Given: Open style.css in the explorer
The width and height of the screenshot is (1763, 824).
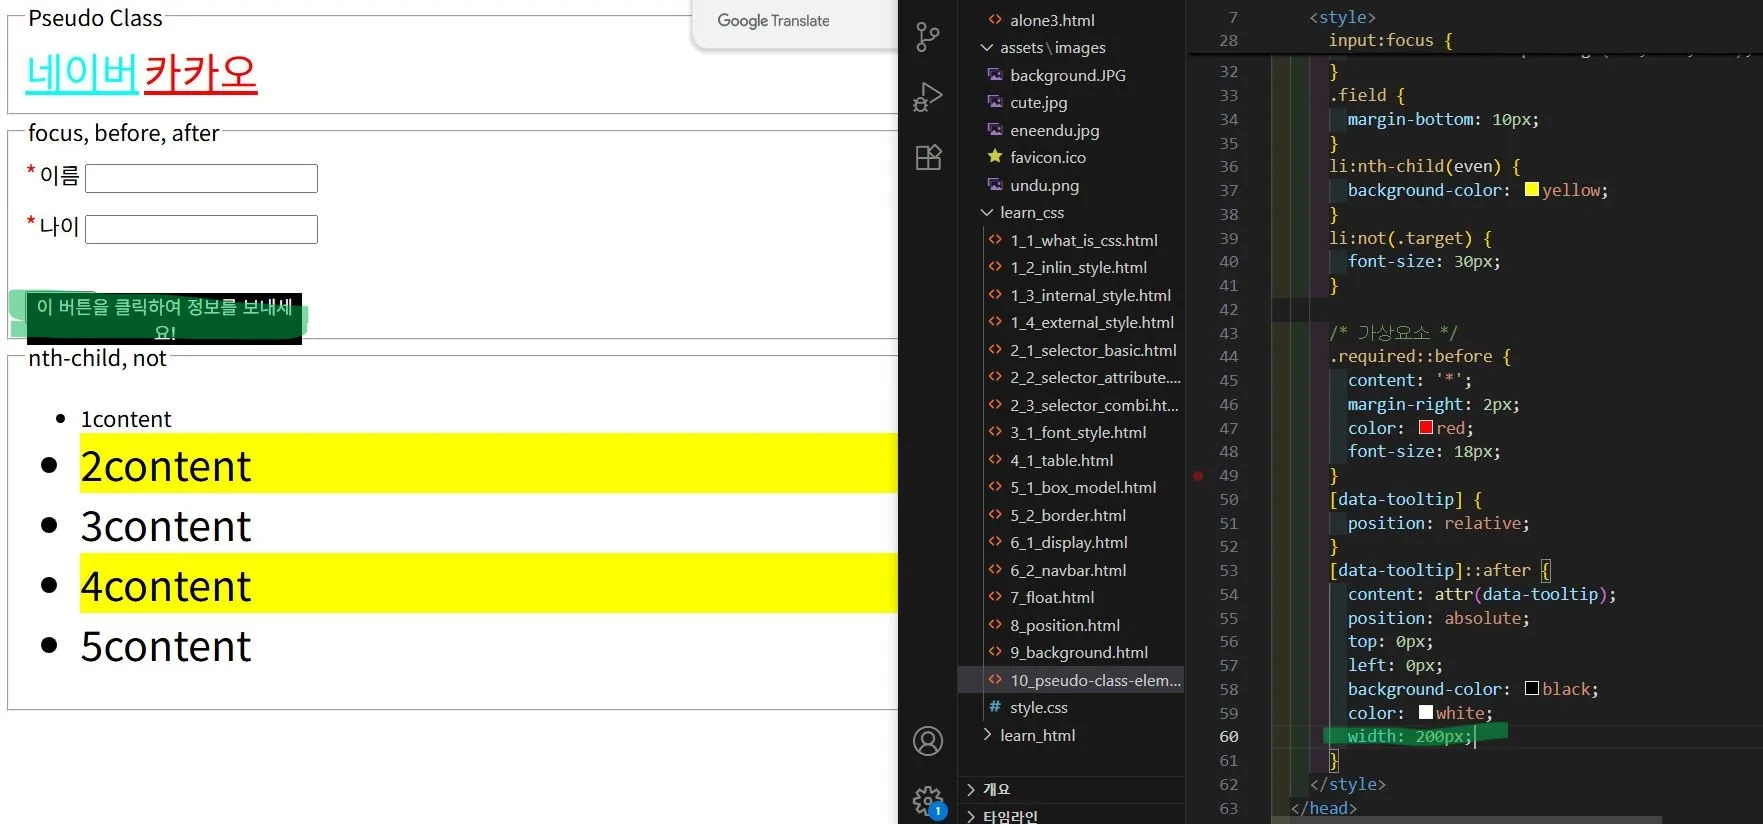Looking at the screenshot, I should (1039, 707).
